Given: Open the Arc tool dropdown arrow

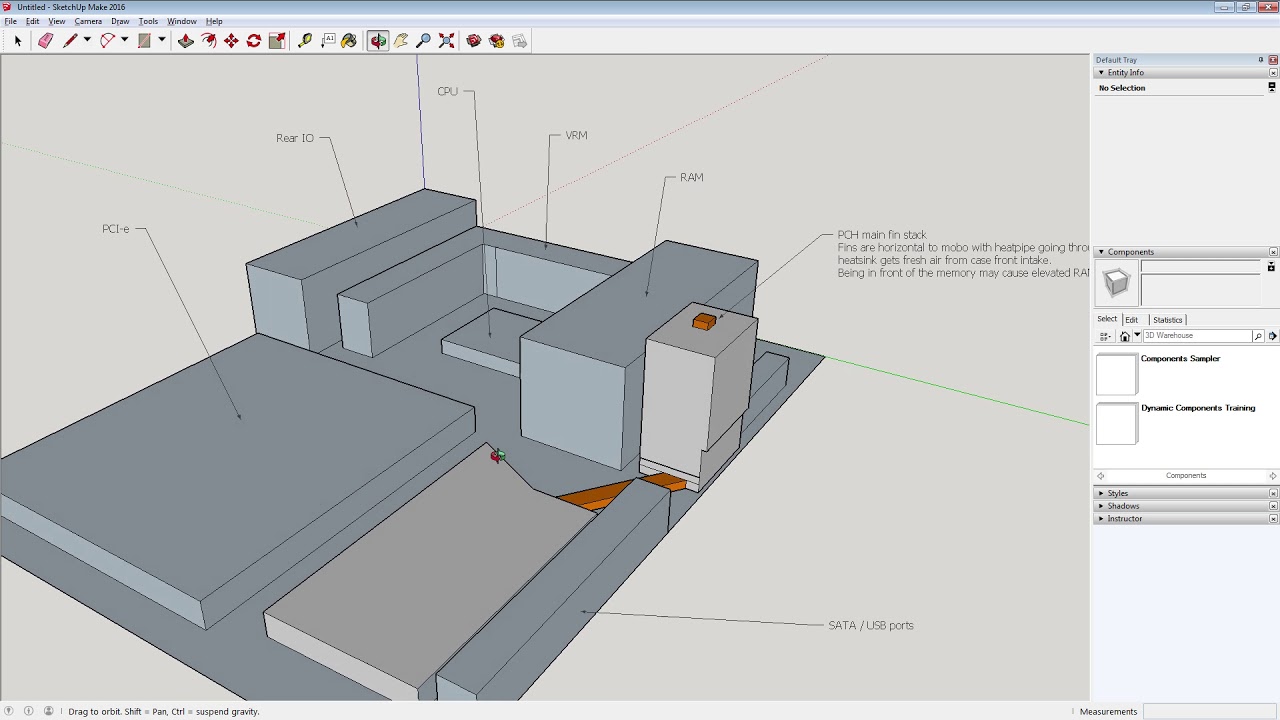Looking at the screenshot, I should point(124,41).
